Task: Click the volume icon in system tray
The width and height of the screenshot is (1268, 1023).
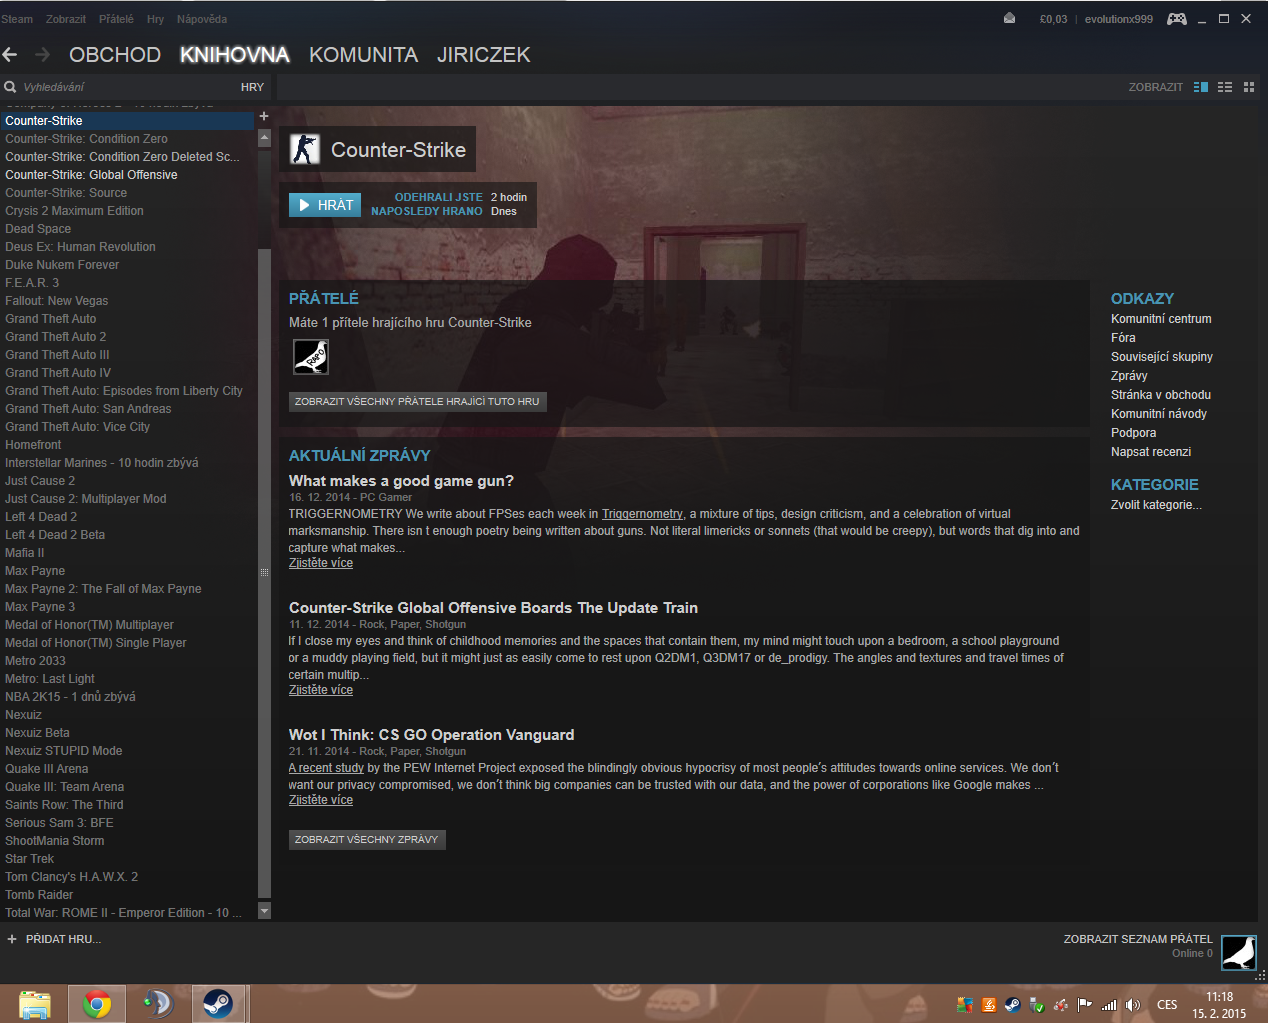Action: pos(1133,1005)
